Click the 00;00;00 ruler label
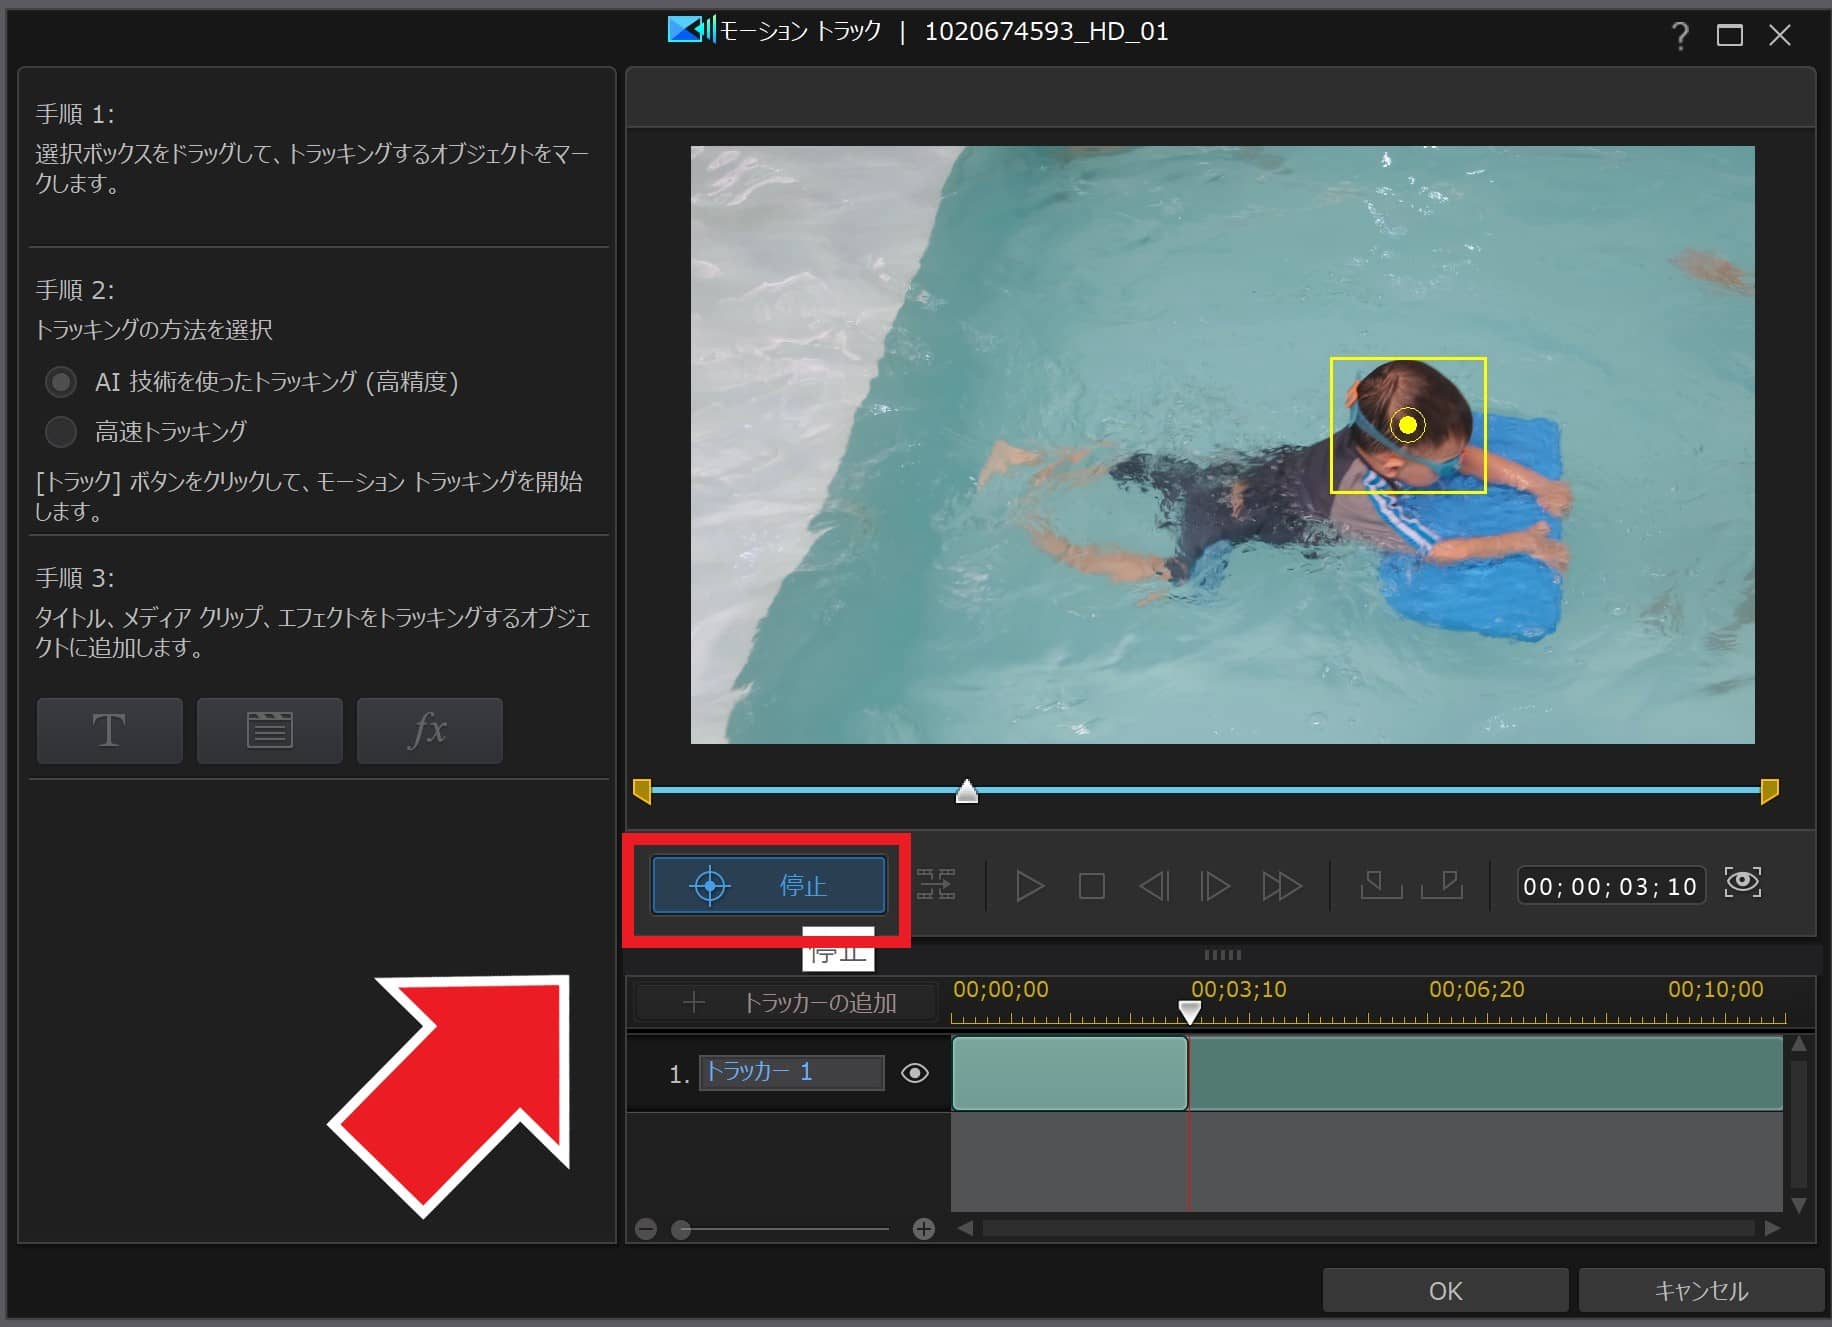1832x1327 pixels. pos(1001,989)
